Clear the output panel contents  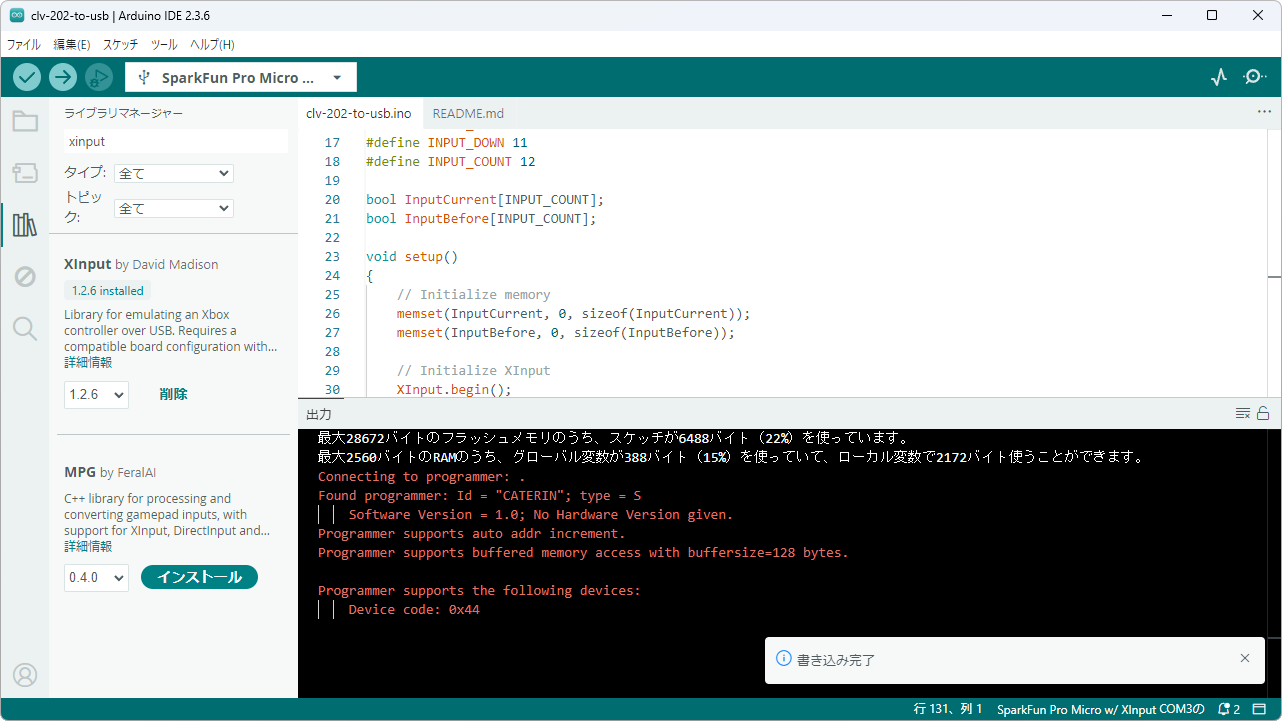tap(1242, 413)
